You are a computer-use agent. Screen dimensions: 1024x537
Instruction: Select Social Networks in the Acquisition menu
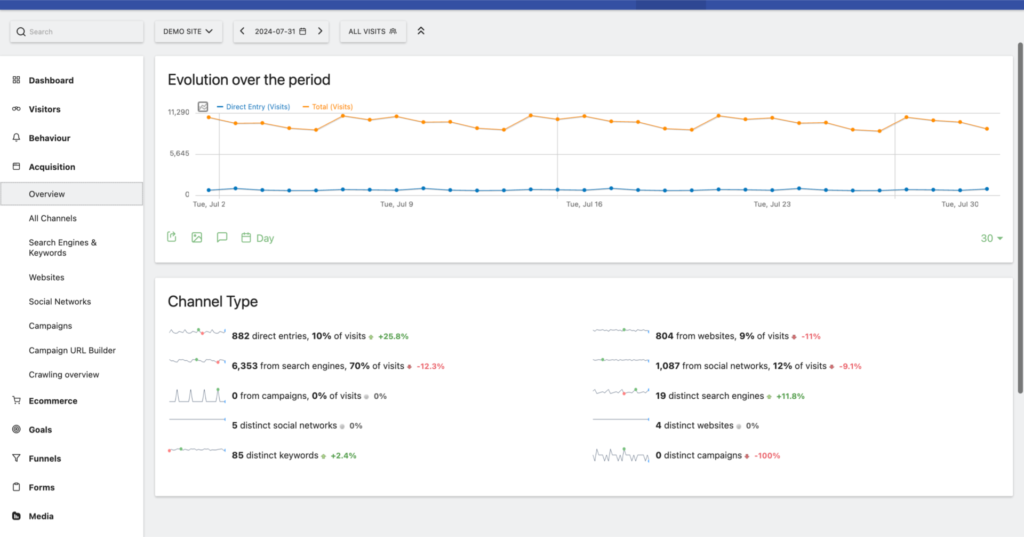pos(60,301)
